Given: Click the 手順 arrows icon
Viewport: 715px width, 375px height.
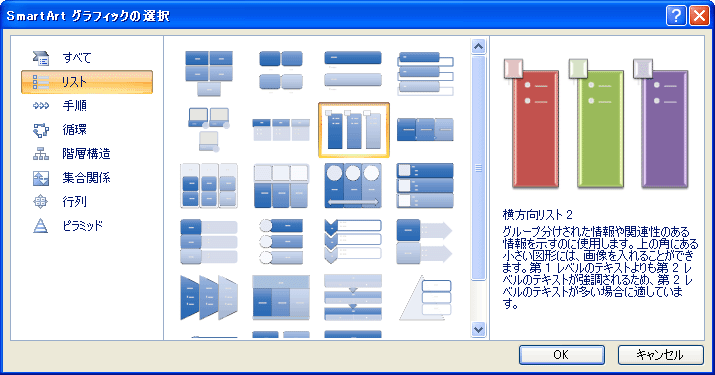Looking at the screenshot, I should [x=41, y=106].
